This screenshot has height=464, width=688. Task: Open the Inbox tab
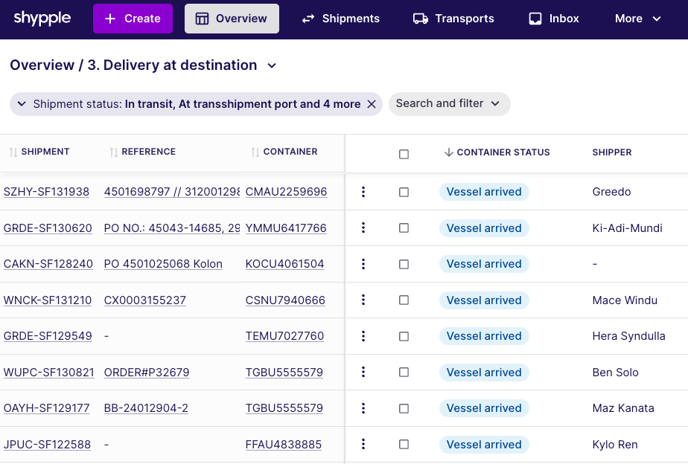(x=554, y=18)
